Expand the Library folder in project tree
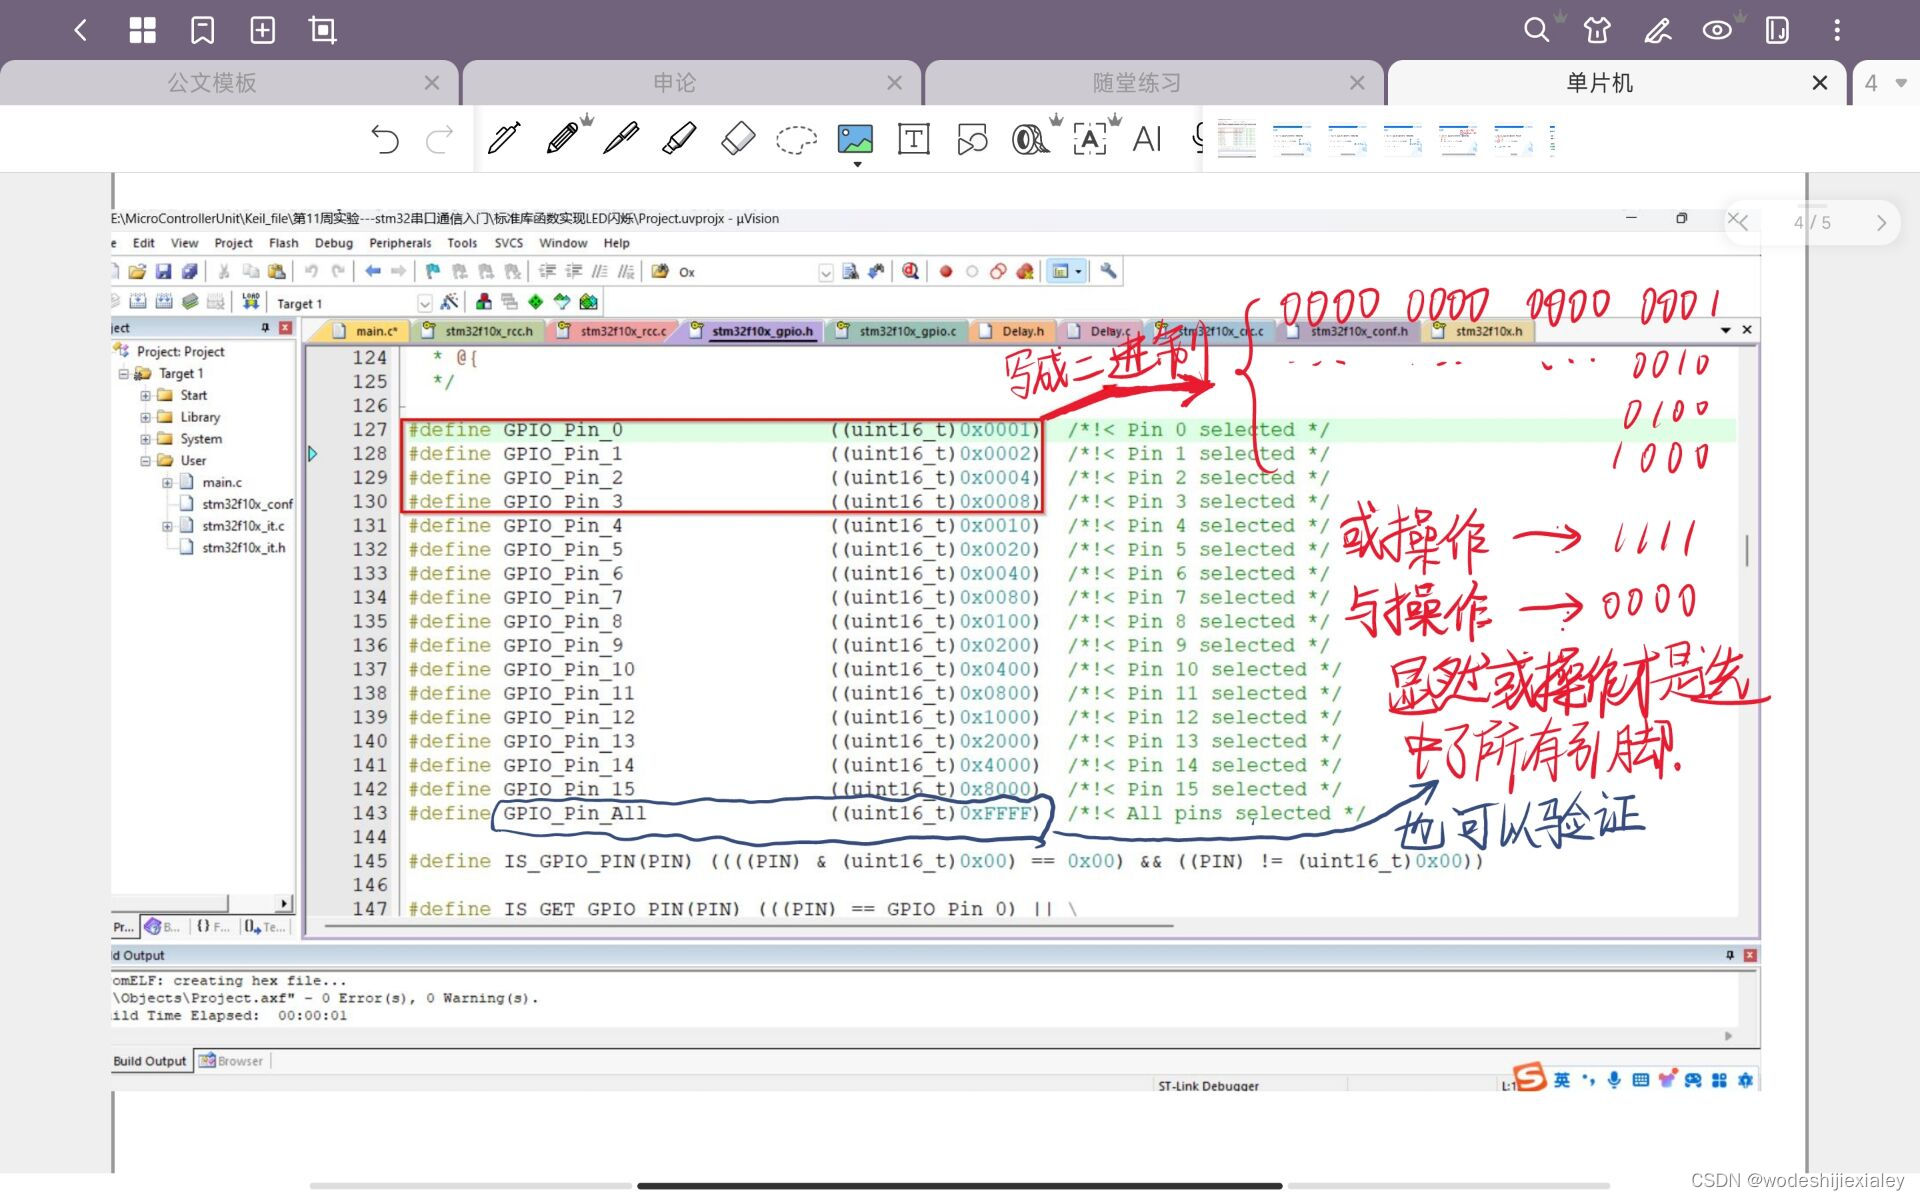1920x1200 pixels. pyautogui.click(x=145, y=417)
